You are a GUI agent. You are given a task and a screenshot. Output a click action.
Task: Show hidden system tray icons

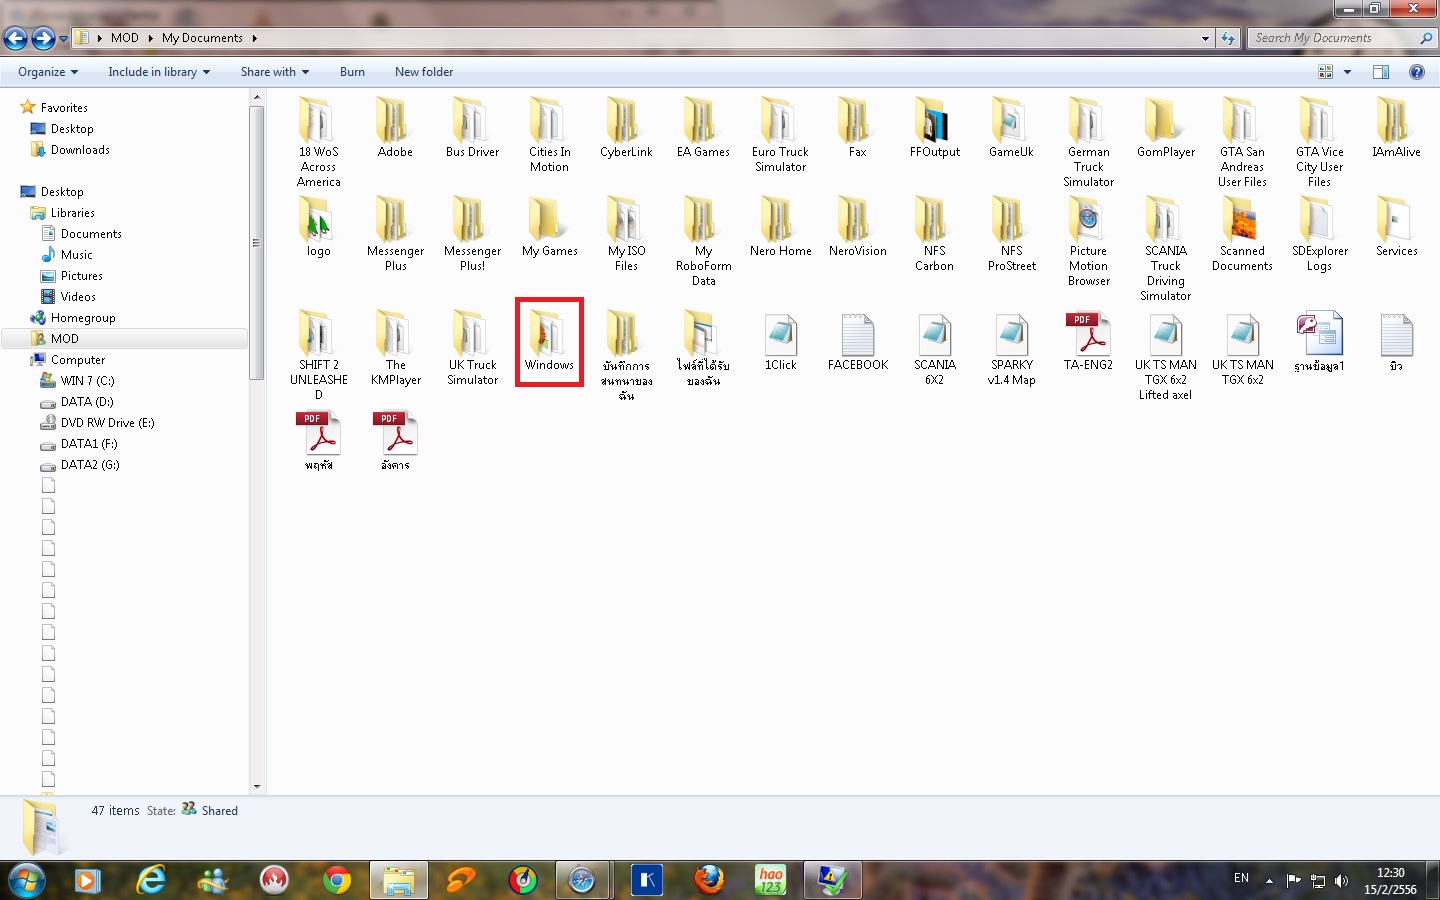(x=1269, y=881)
